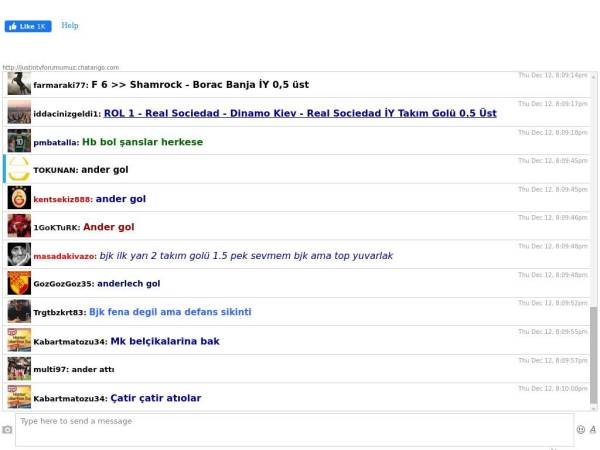
Task: Click the Facebook Like 1K button
Action: (27, 26)
